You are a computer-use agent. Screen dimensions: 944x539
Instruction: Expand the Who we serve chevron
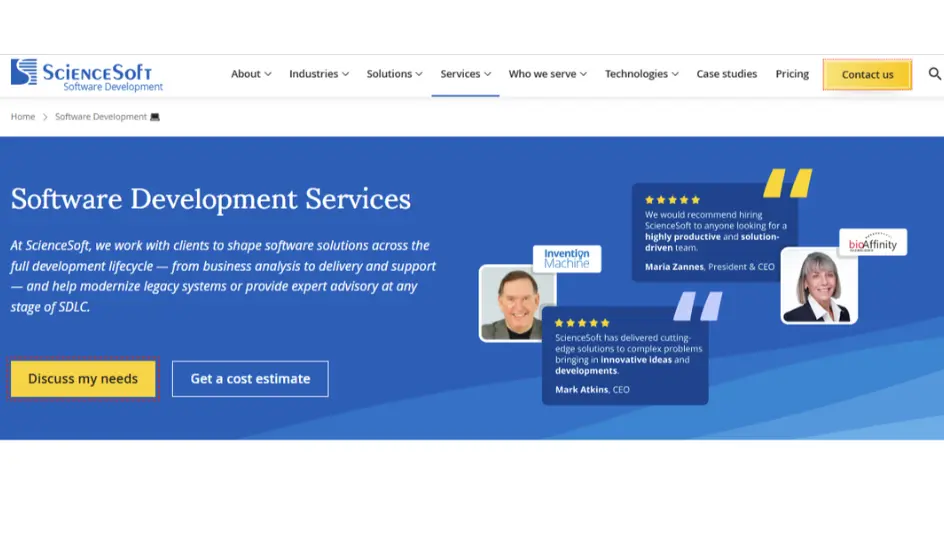coord(583,74)
